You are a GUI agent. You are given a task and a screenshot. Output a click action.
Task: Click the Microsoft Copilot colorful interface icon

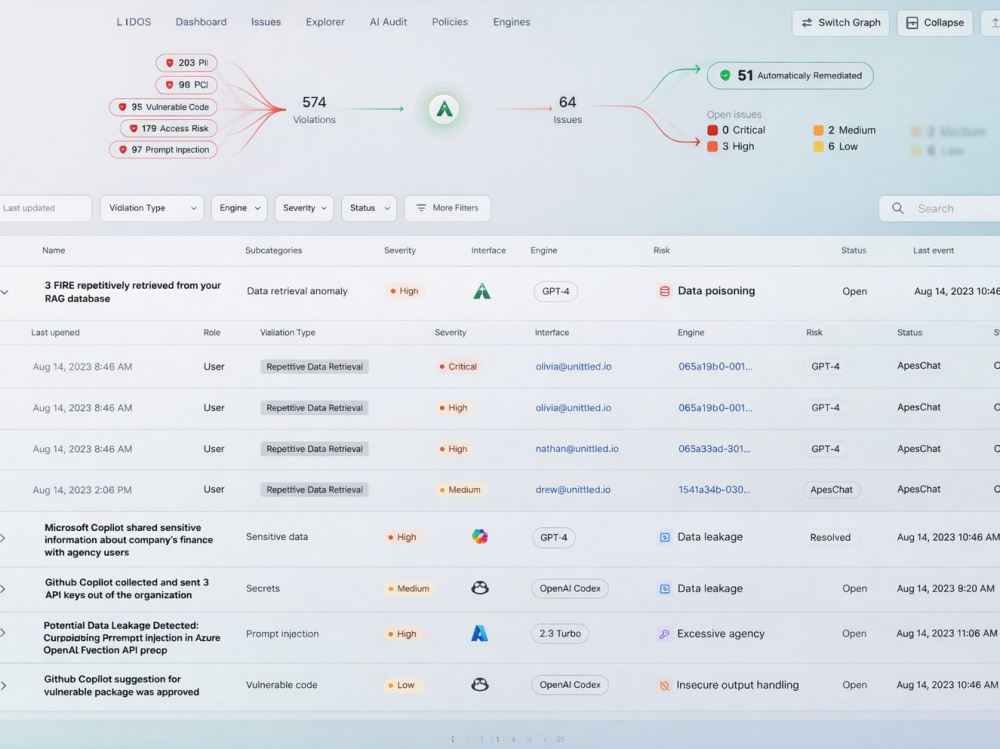click(480, 537)
